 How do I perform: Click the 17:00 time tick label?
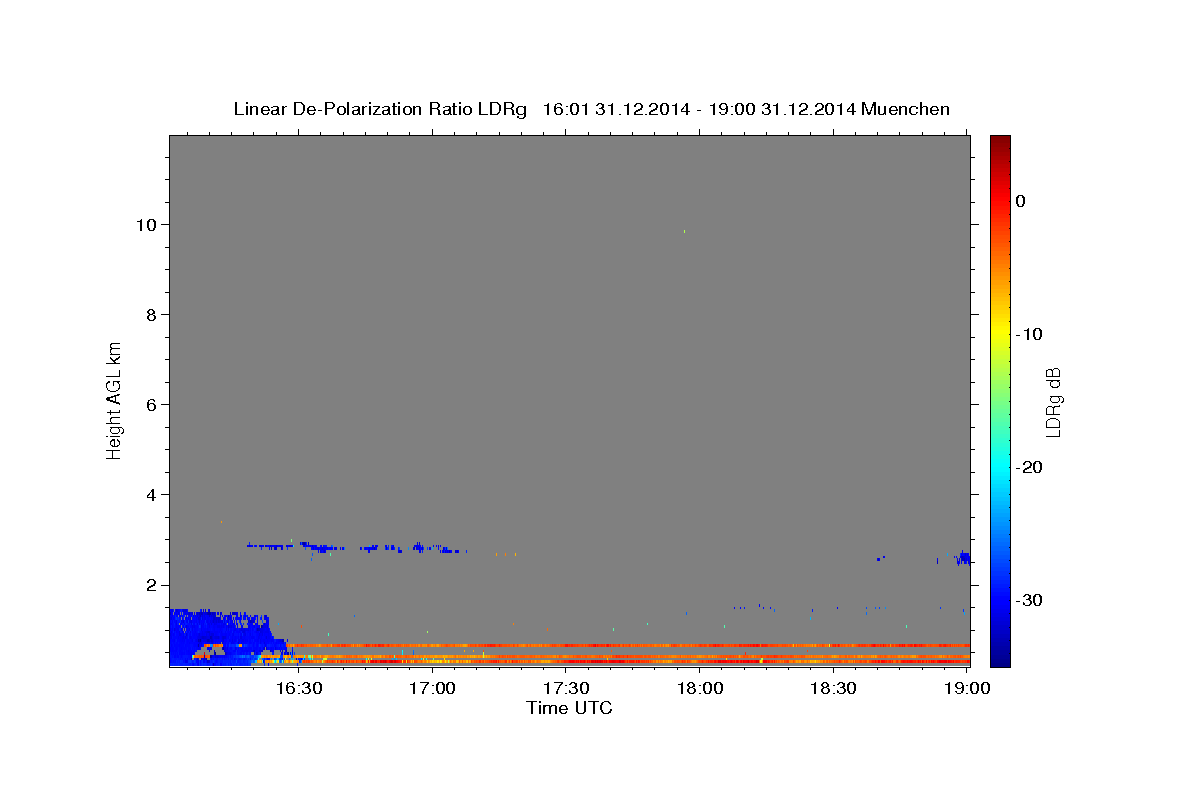pos(432,689)
